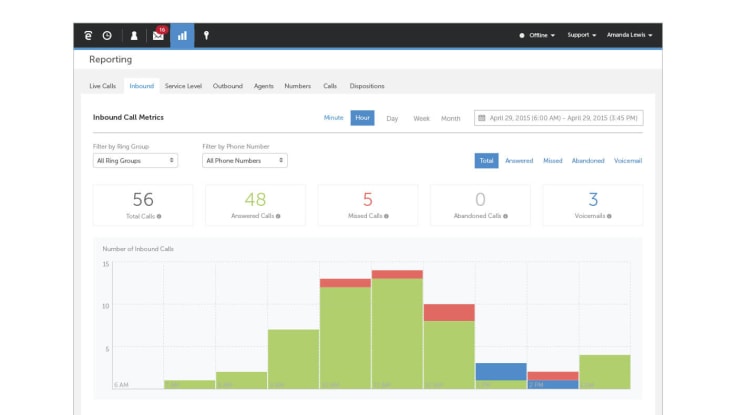
Task: Open the clock history icon
Action: pyautogui.click(x=107, y=36)
